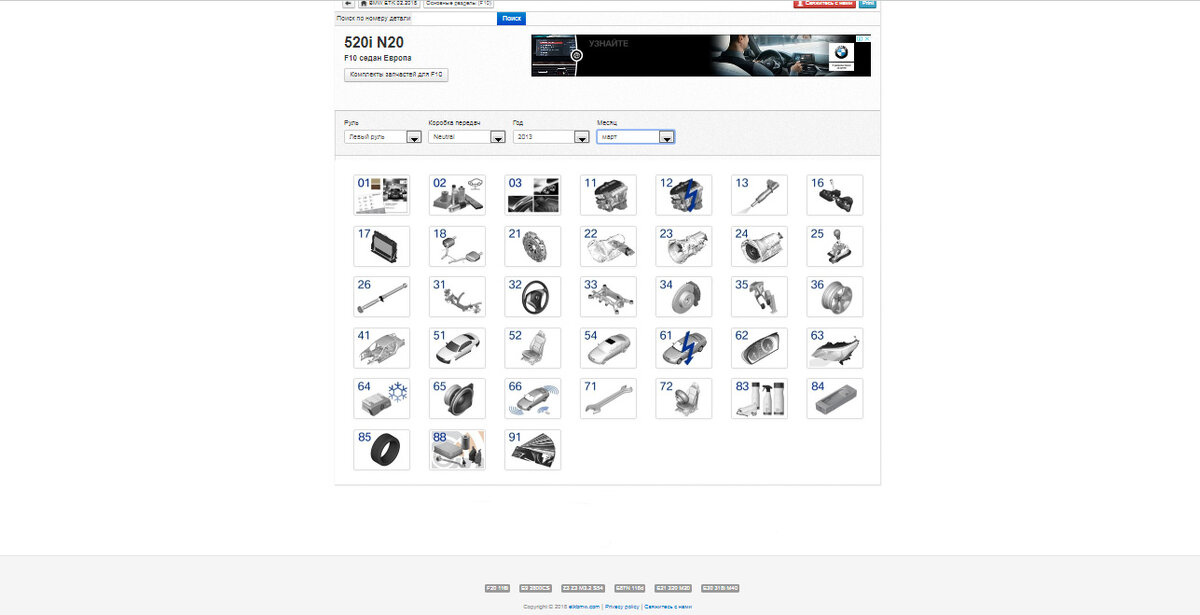Open group 85 tire category

click(382, 449)
